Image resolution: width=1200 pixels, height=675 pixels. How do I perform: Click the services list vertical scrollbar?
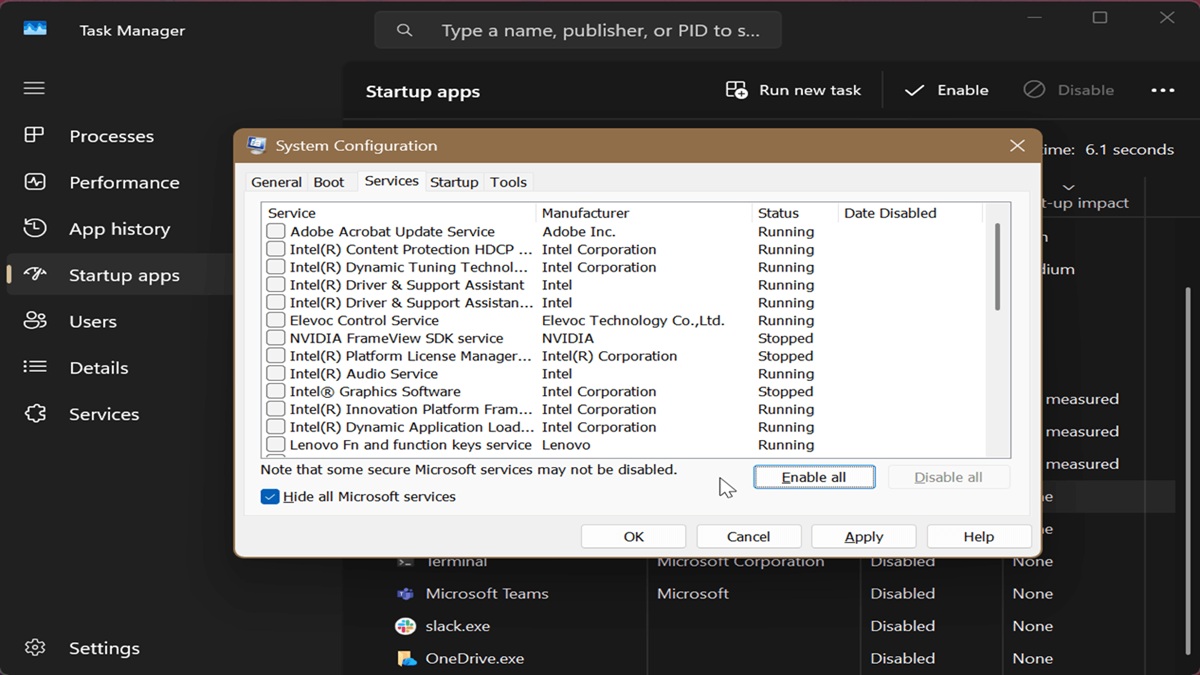[997, 267]
